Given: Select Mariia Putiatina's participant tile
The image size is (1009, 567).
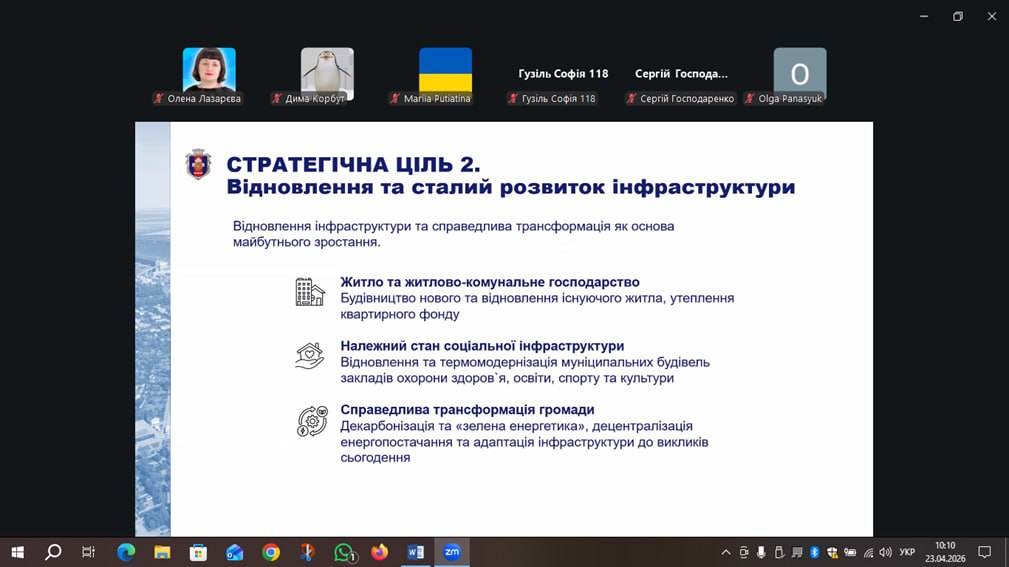Looking at the screenshot, I should tap(445, 71).
